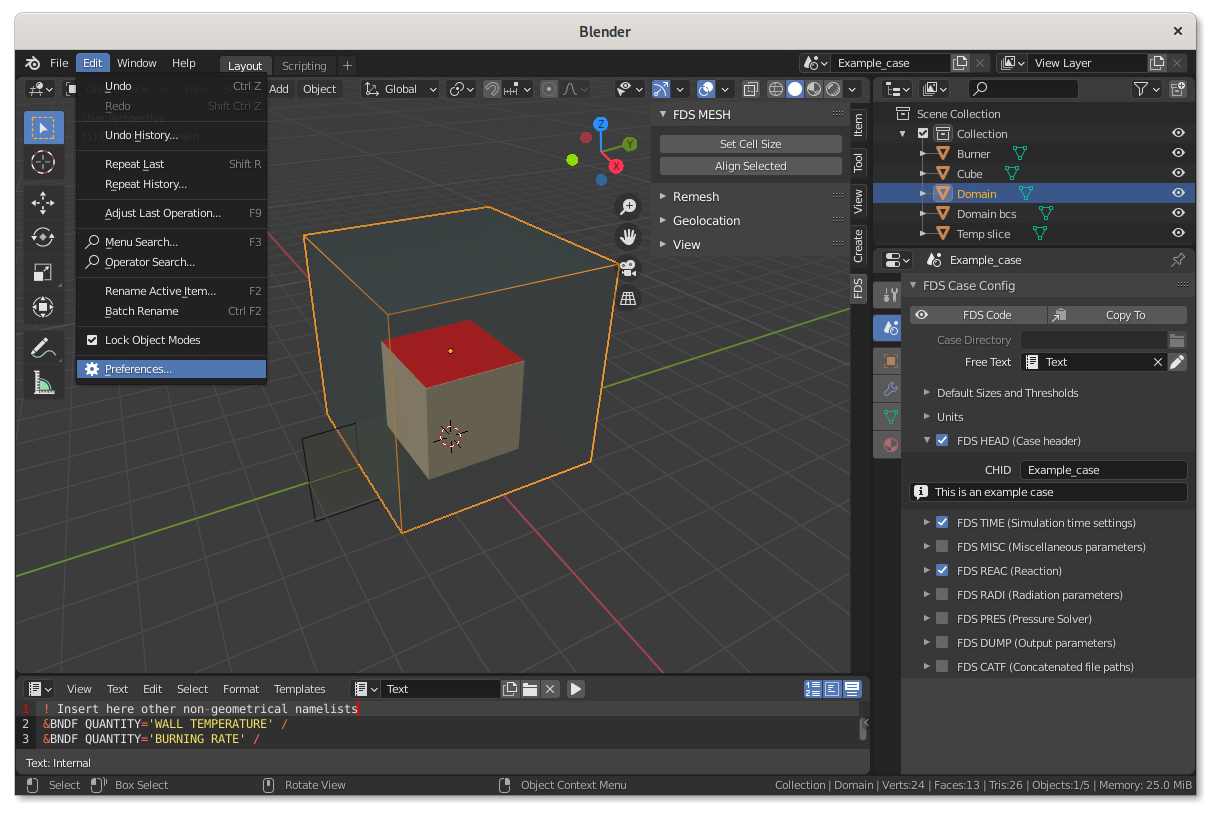Click the Blender logo menu icon
This screenshot has height=814, width=1215.
tap(34, 63)
